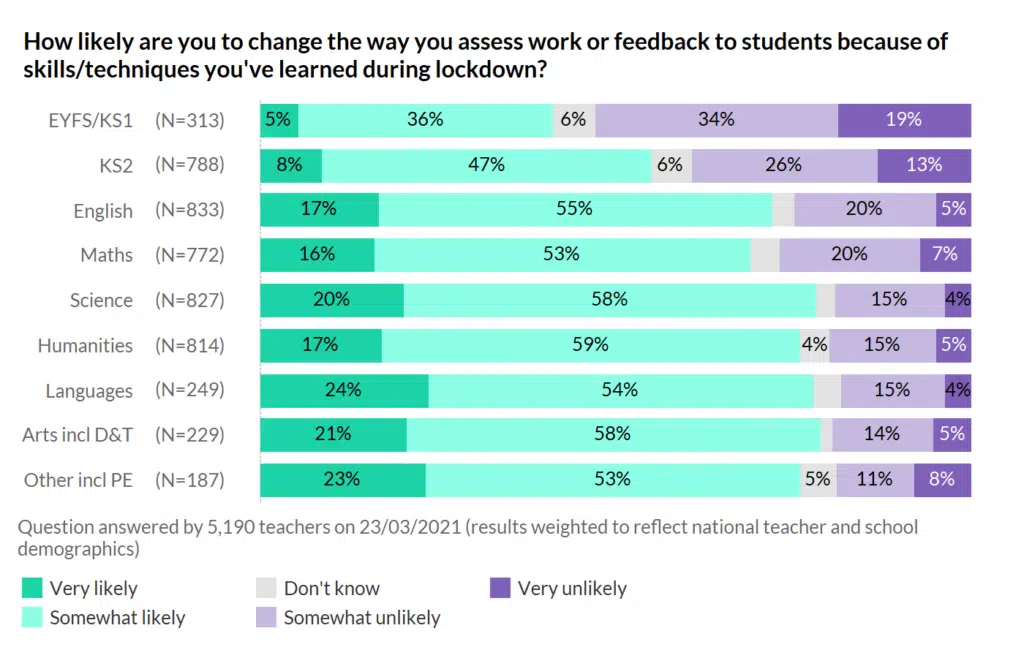Click the Somewhat likely legend color swatch
The height and width of the screenshot is (658, 1024).
[30, 617]
